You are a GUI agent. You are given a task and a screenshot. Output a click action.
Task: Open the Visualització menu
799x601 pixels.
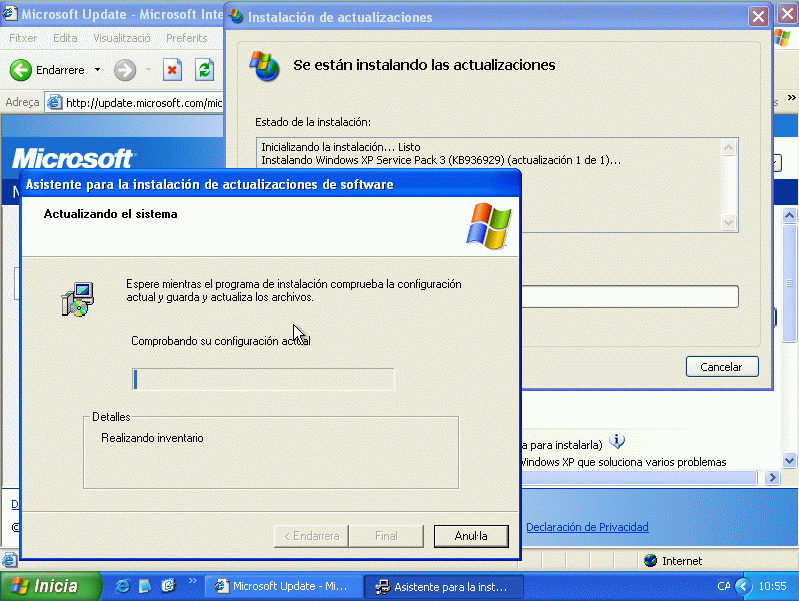(x=121, y=38)
